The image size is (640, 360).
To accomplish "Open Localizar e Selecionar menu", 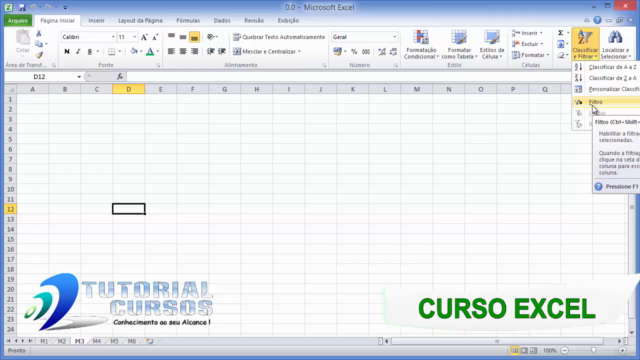I will [616, 44].
